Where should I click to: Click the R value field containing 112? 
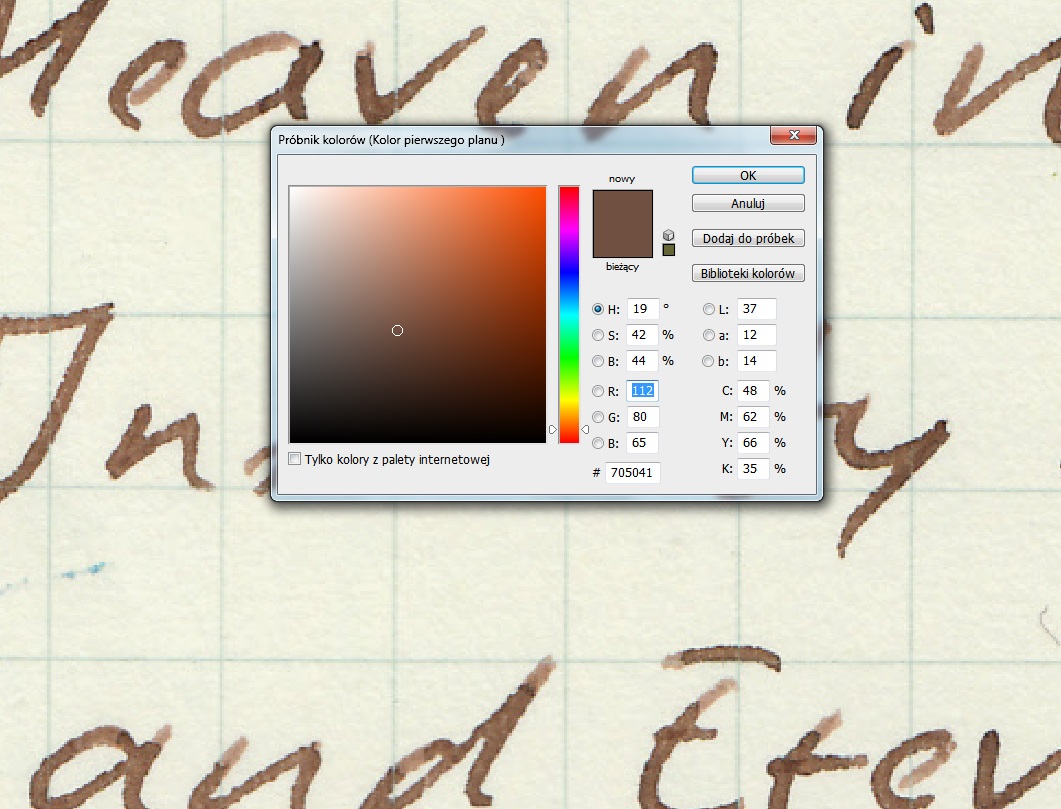641,391
